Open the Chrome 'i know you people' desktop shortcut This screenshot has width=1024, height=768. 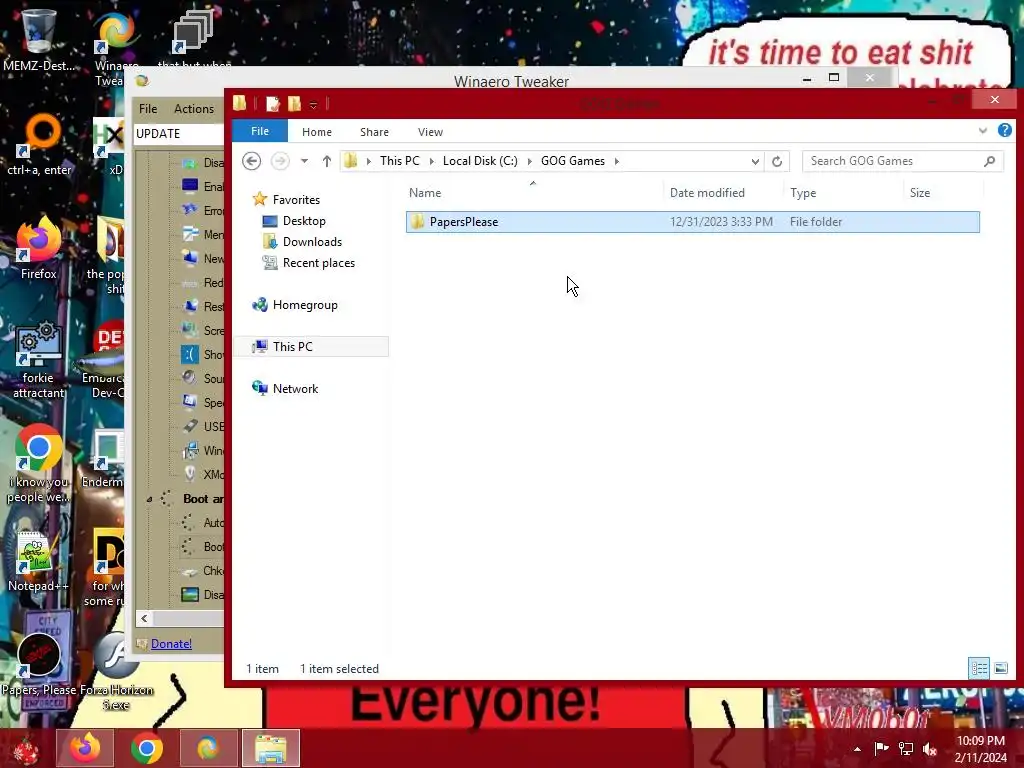pos(38,464)
